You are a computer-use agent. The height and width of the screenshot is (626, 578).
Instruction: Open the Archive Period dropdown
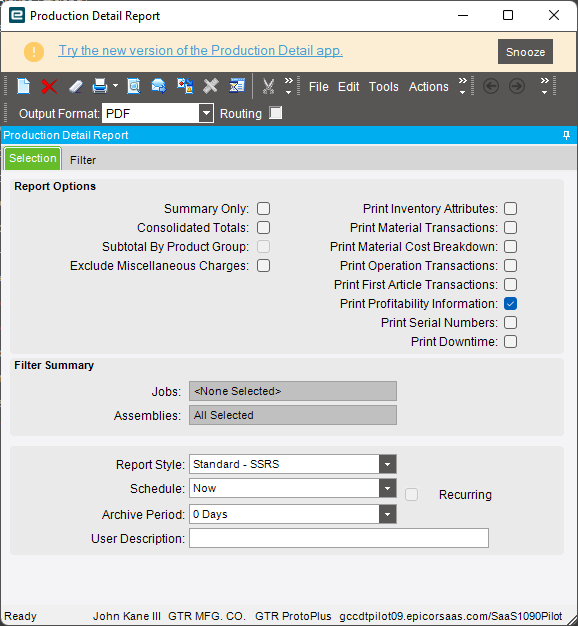point(387,514)
